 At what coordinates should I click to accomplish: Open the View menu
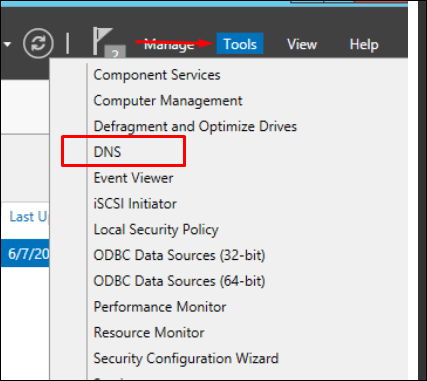pyautogui.click(x=302, y=44)
